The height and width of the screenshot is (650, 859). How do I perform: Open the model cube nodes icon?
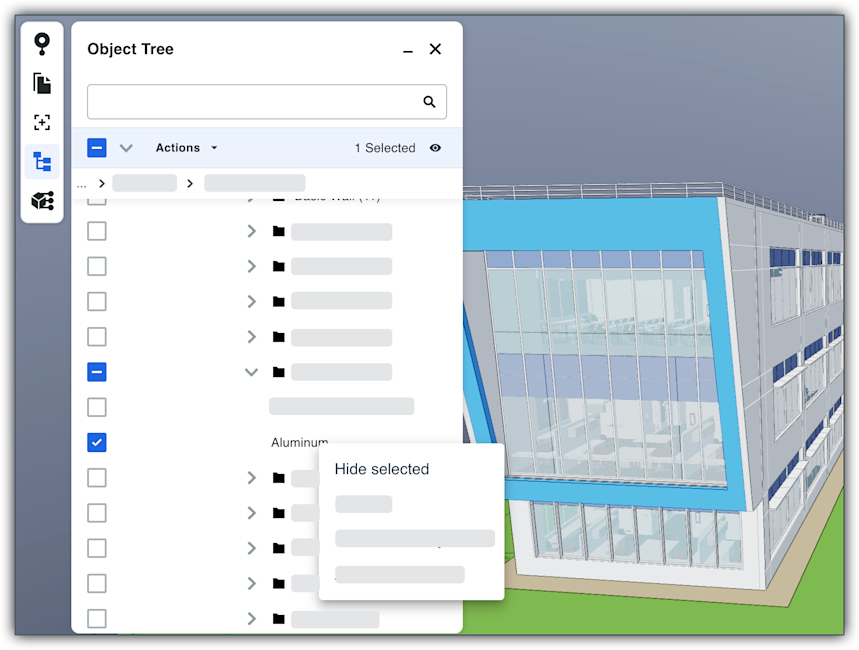coord(42,201)
